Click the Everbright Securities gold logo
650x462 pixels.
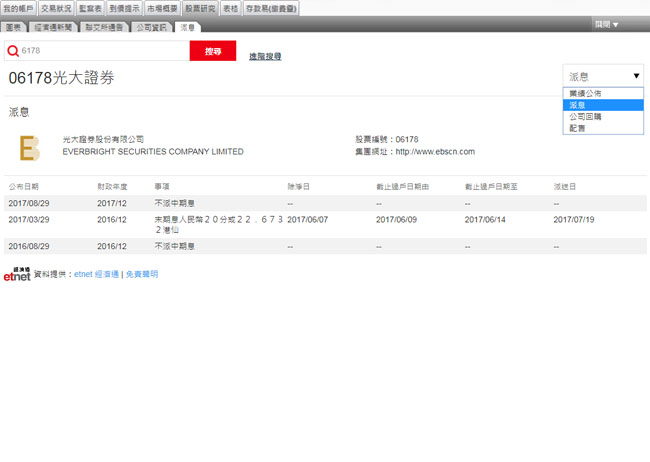(30, 148)
